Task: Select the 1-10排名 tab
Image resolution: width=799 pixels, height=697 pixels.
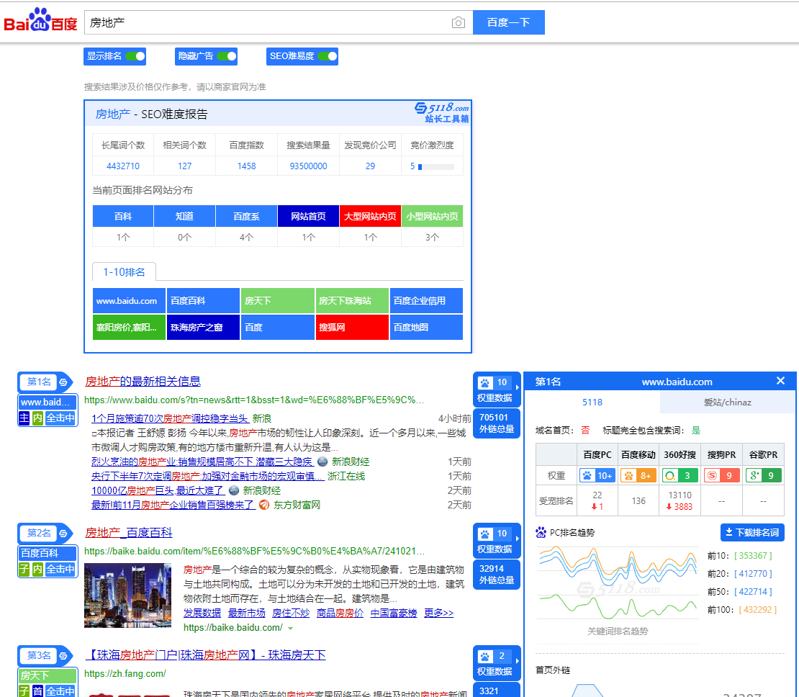Action: (x=124, y=272)
